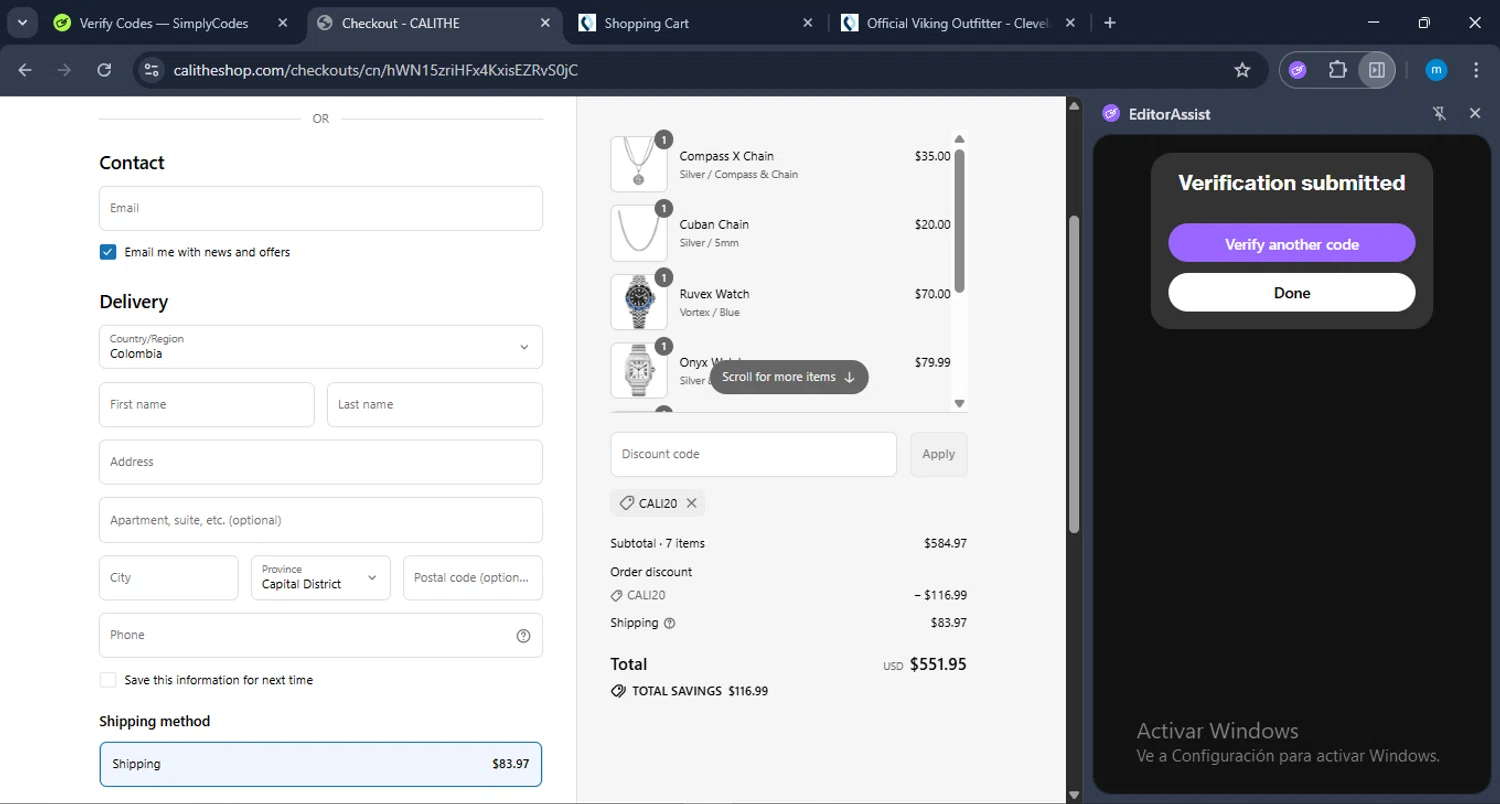The height and width of the screenshot is (804, 1500).
Task: Focus the City field
Action: pos(169,578)
